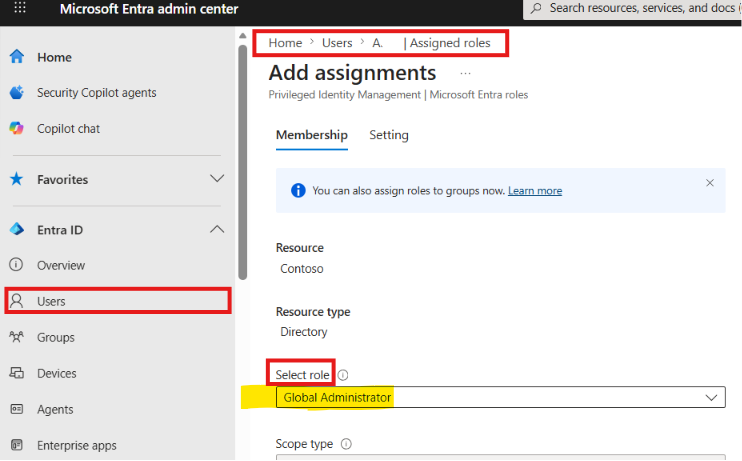Open Copilot chat menu item
Image resolution: width=742 pixels, height=461 pixels.
tap(69, 129)
